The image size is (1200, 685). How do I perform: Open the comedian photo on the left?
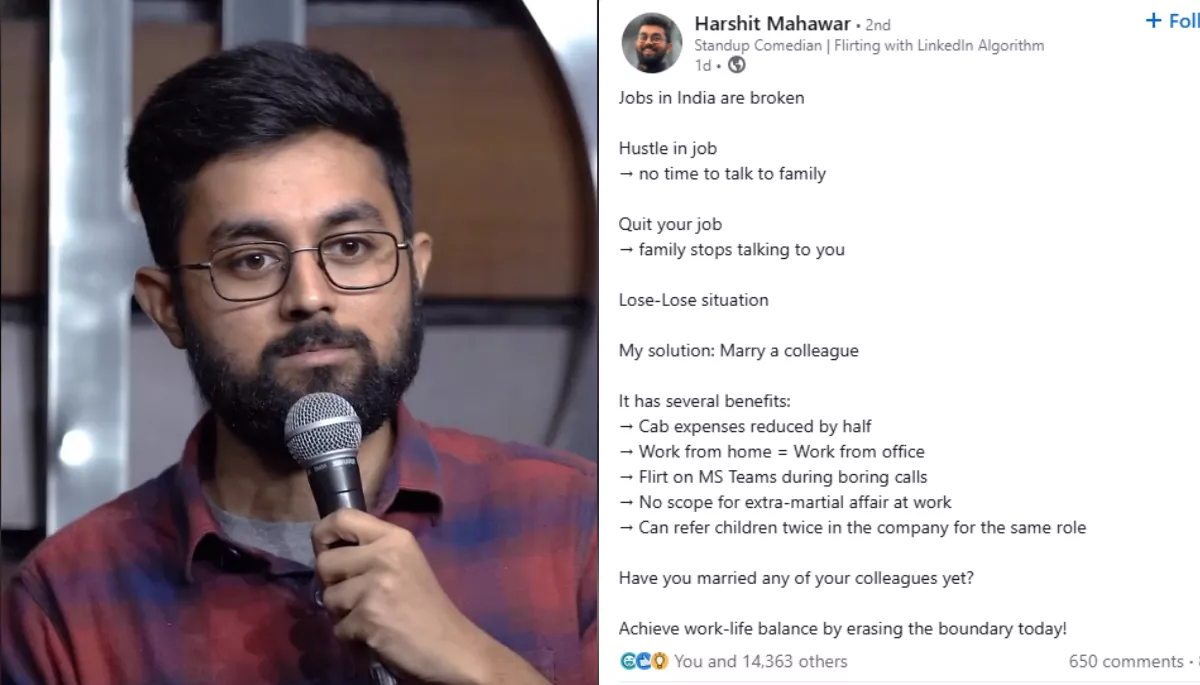pyautogui.click(x=298, y=342)
